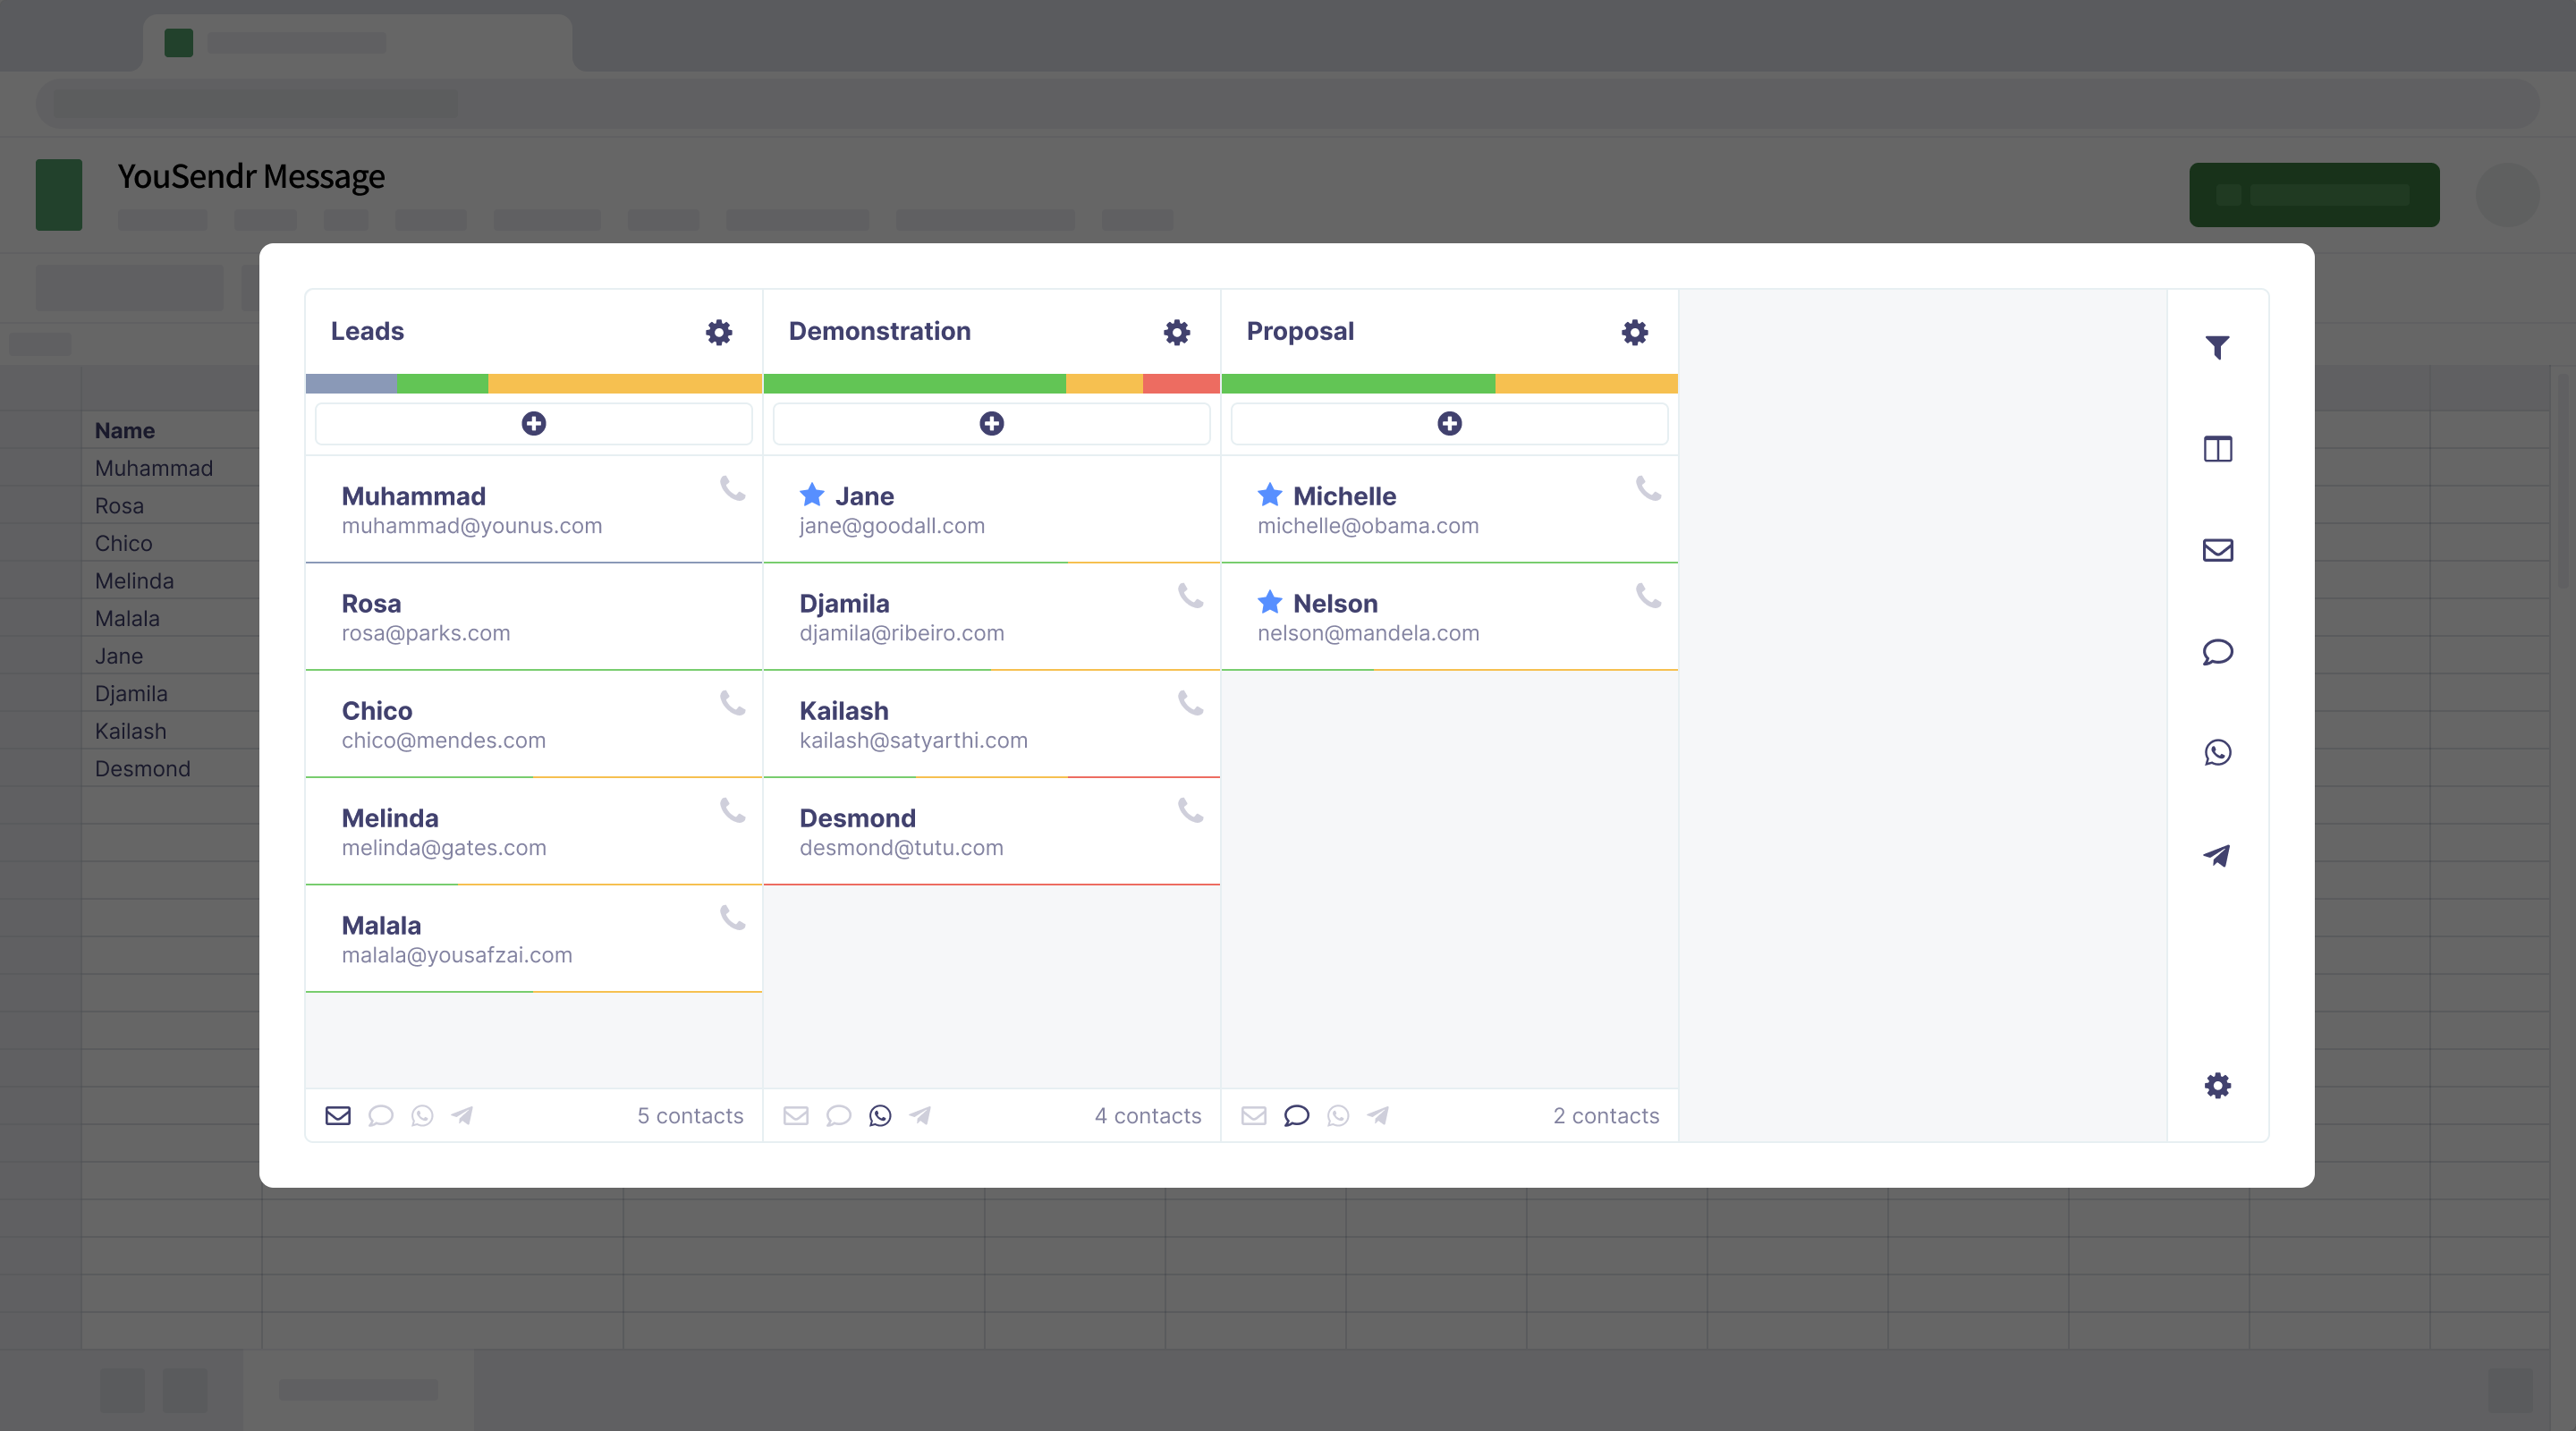Click green share button in background window
This screenshot has width=2576, height=1431.
click(x=2314, y=195)
